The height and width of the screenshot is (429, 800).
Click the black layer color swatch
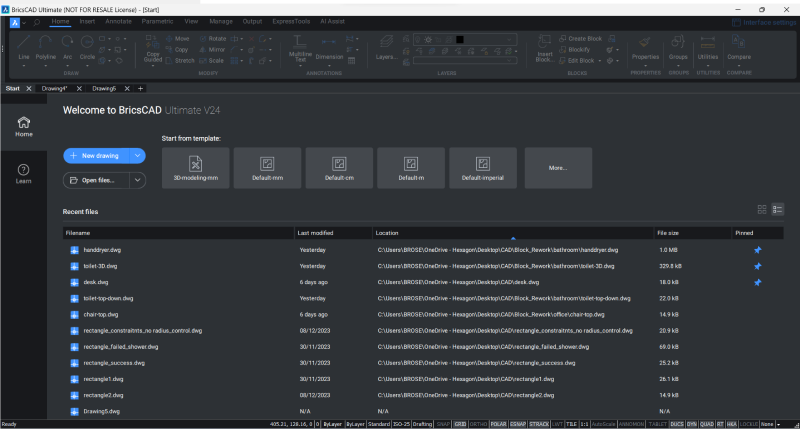[460, 39]
